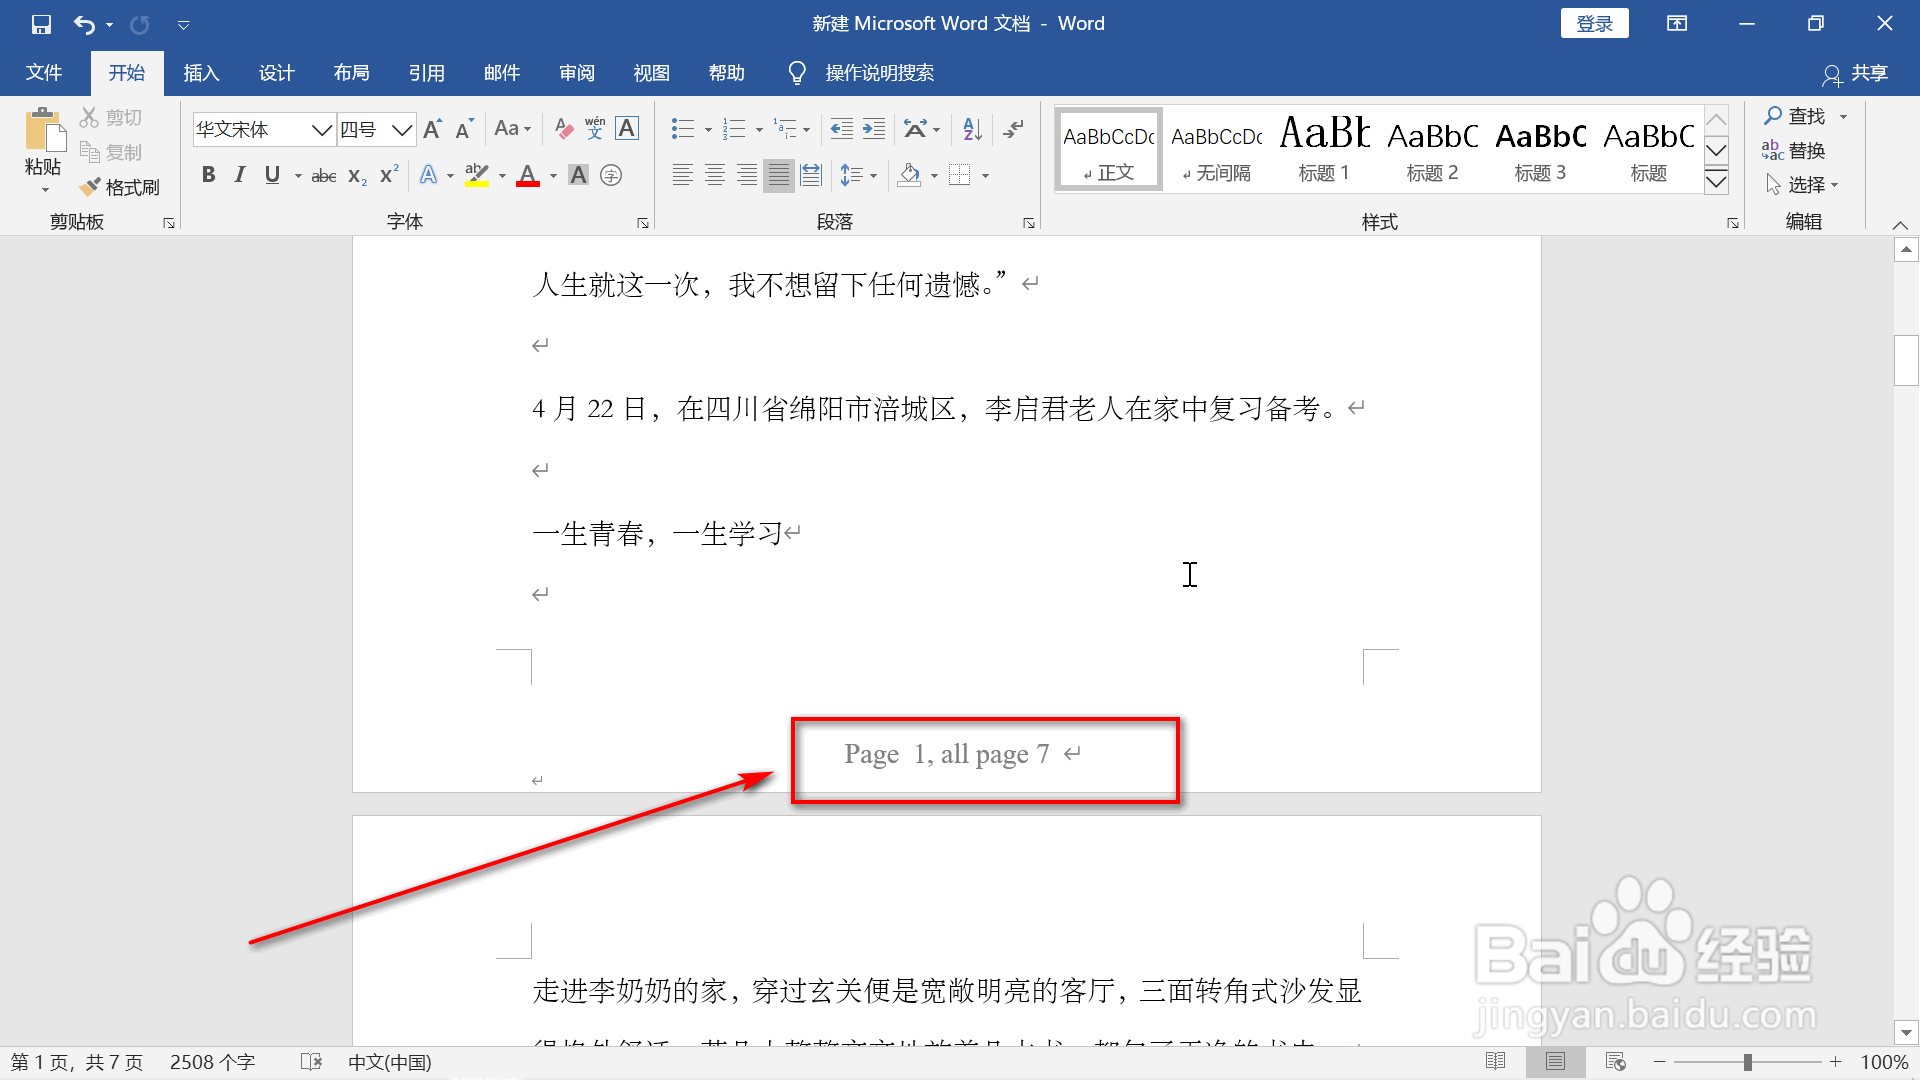Click the Copy icon
Image resolution: width=1920 pixels, height=1080 pixels.
pos(90,152)
